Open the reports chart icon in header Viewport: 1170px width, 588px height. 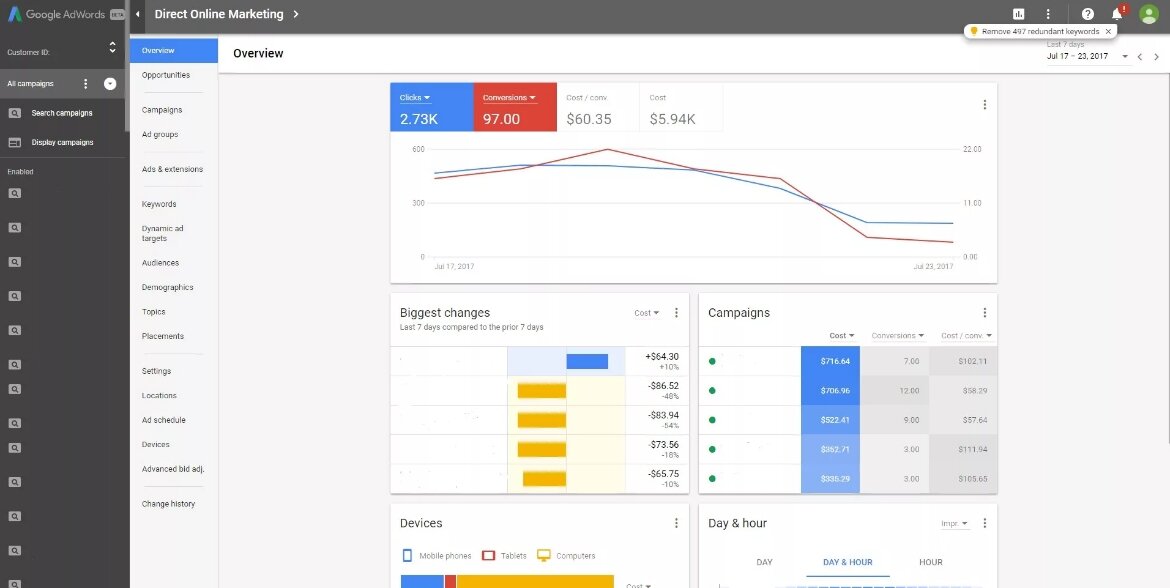point(1019,14)
